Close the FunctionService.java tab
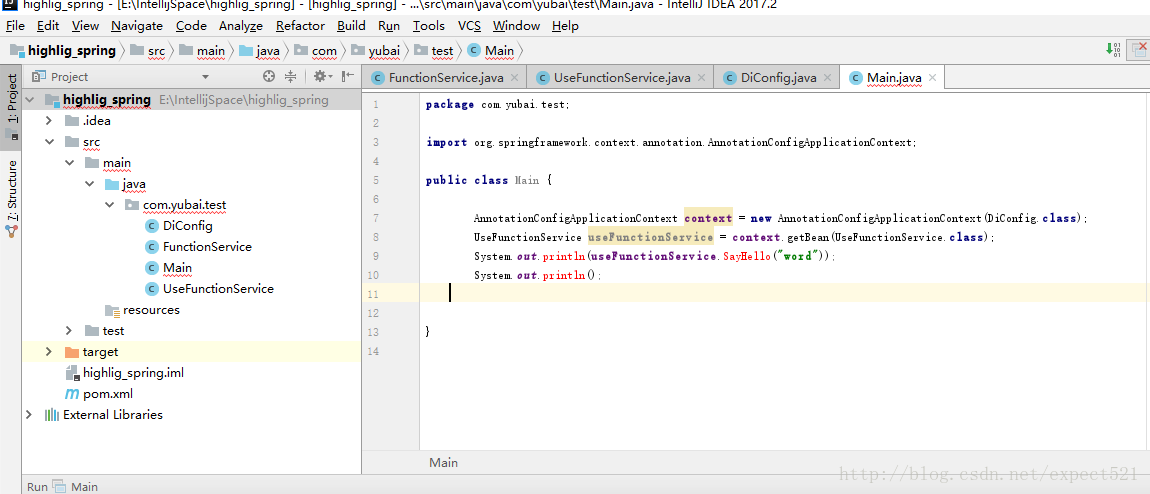Viewport: 1150px width, 494px height. click(515, 77)
